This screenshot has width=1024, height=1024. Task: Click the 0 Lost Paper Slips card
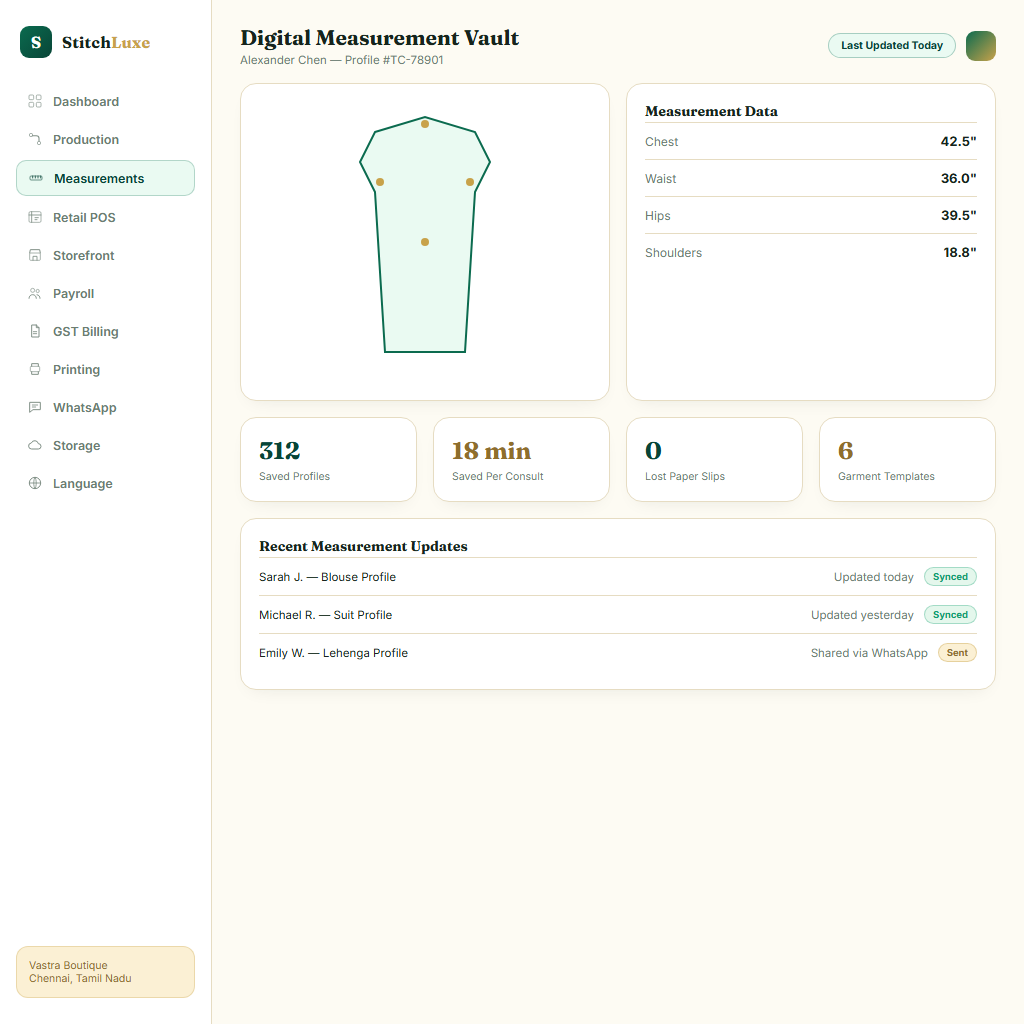click(x=714, y=460)
